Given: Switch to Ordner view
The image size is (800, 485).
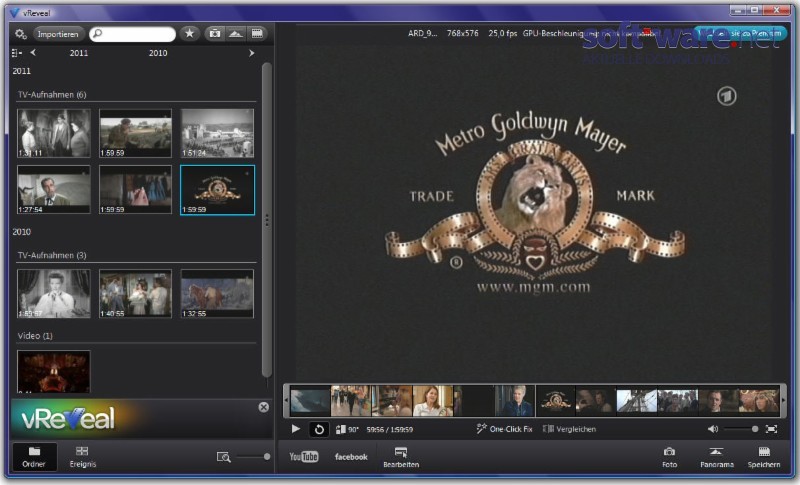Looking at the screenshot, I should click(x=34, y=456).
